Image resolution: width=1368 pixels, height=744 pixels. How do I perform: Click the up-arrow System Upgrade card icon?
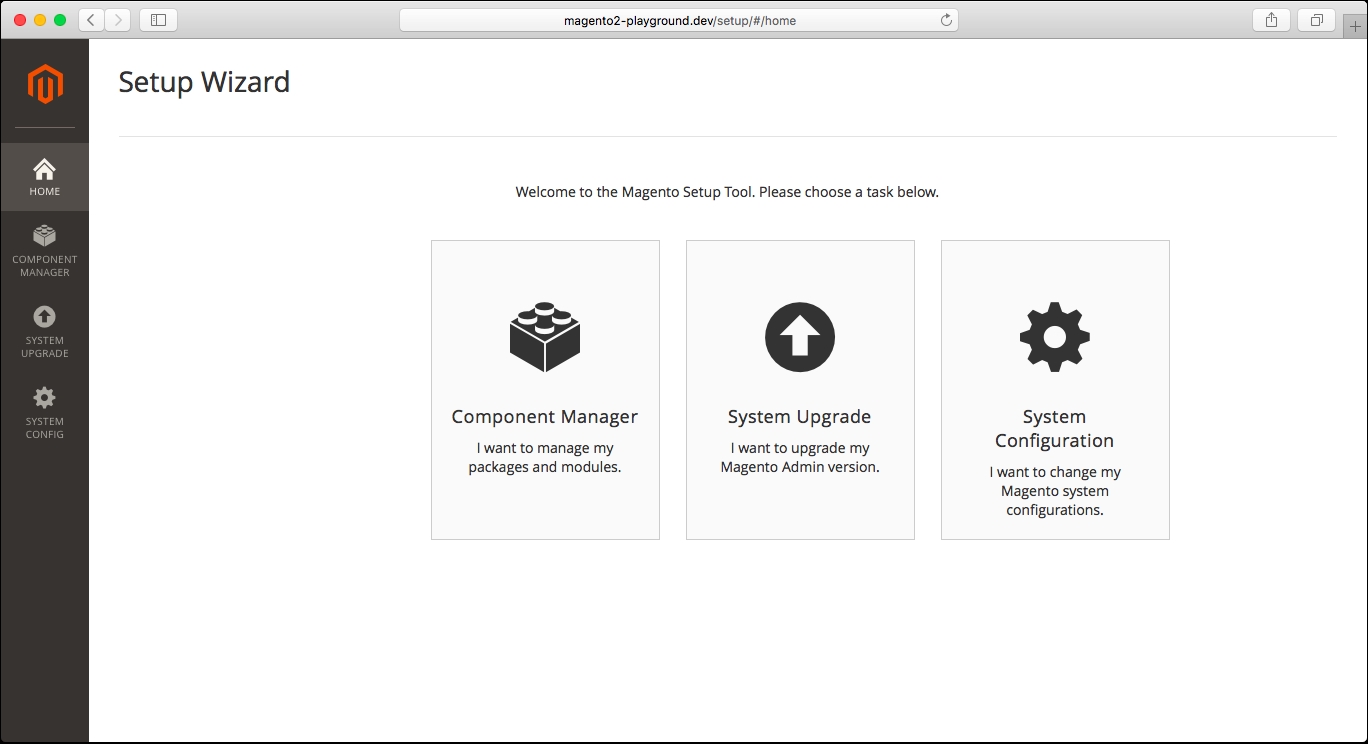pyautogui.click(x=800, y=337)
